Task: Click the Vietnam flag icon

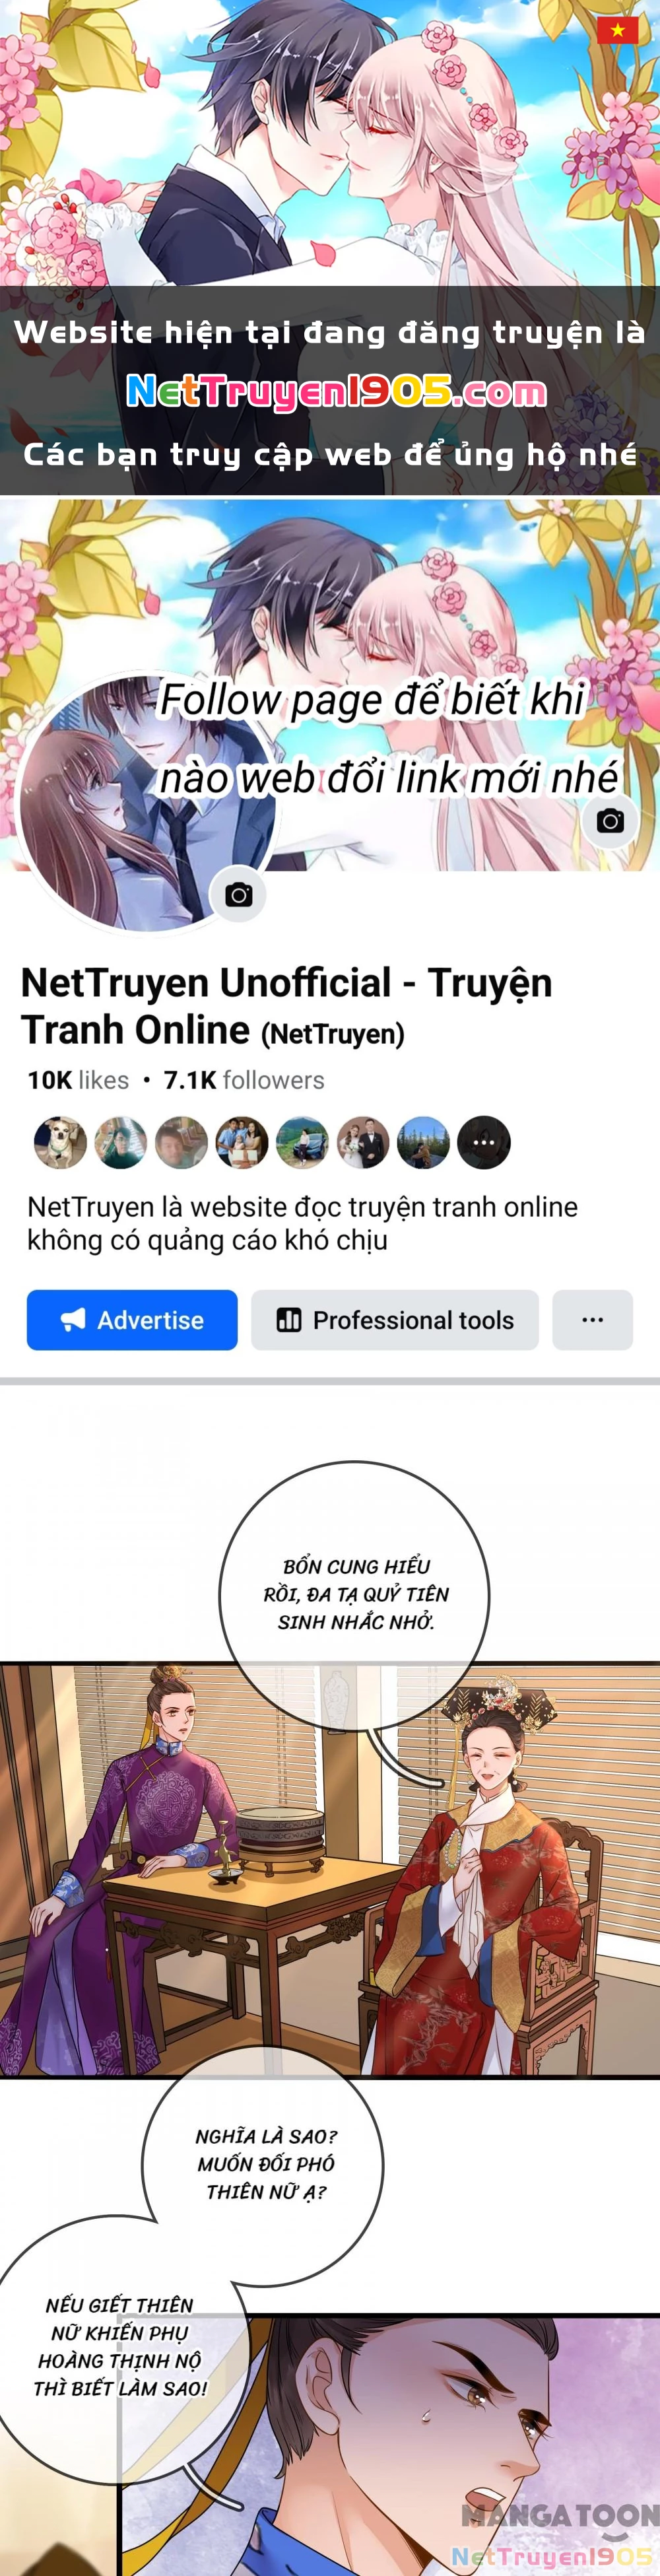Action: coord(617,30)
